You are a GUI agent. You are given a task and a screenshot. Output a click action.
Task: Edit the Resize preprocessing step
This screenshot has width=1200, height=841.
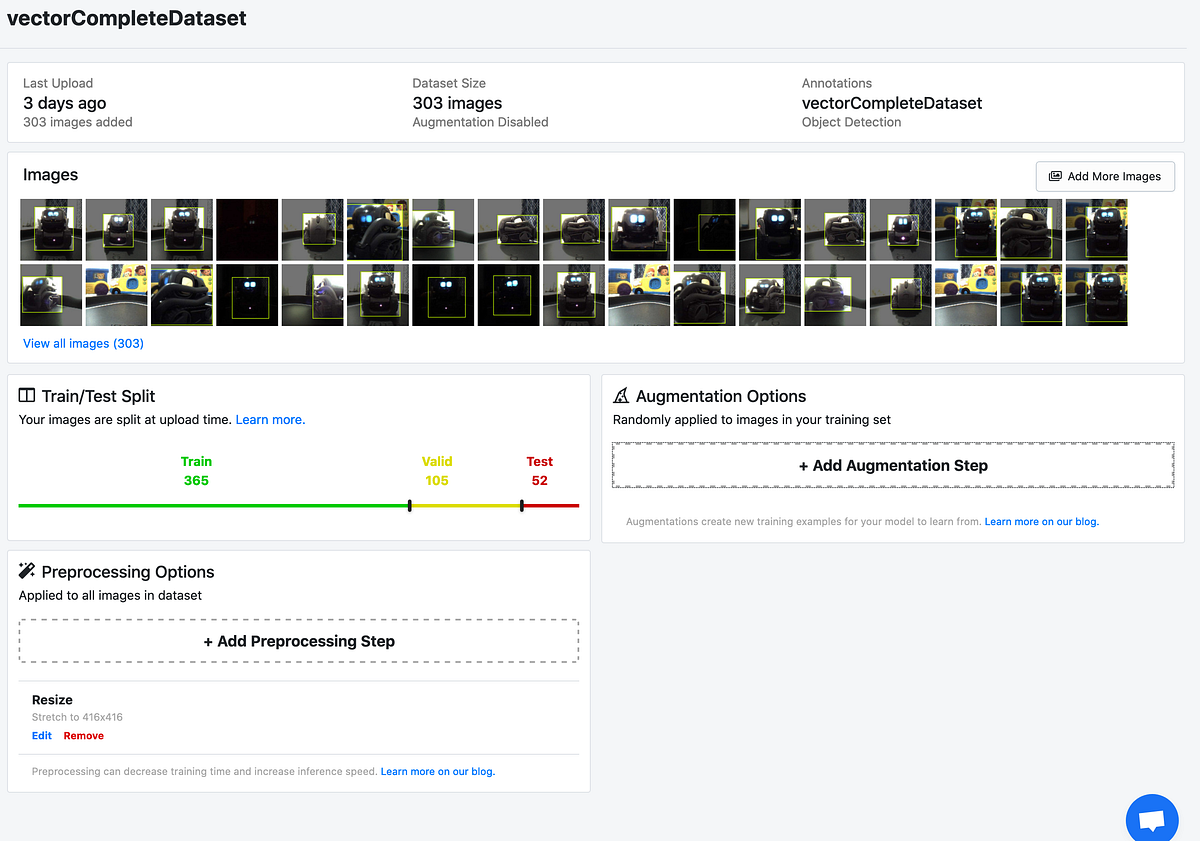41,735
